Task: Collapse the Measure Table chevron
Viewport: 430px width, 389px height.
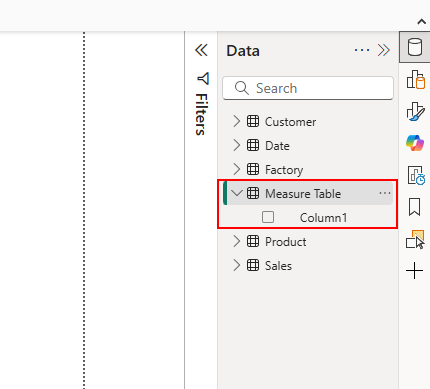Action: click(x=237, y=193)
